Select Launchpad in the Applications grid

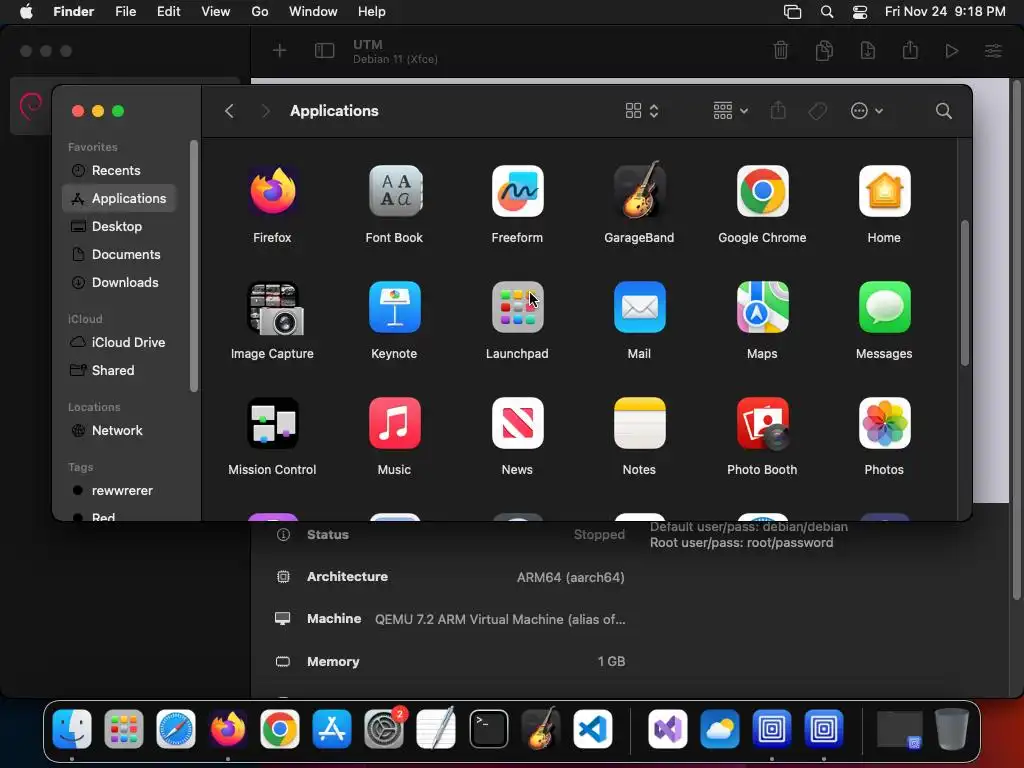[517, 308]
